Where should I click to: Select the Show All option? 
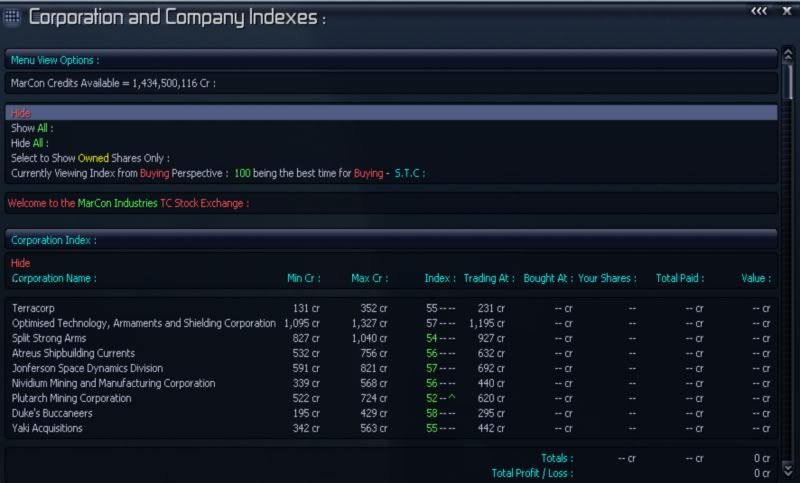pyautogui.click(x=31, y=128)
